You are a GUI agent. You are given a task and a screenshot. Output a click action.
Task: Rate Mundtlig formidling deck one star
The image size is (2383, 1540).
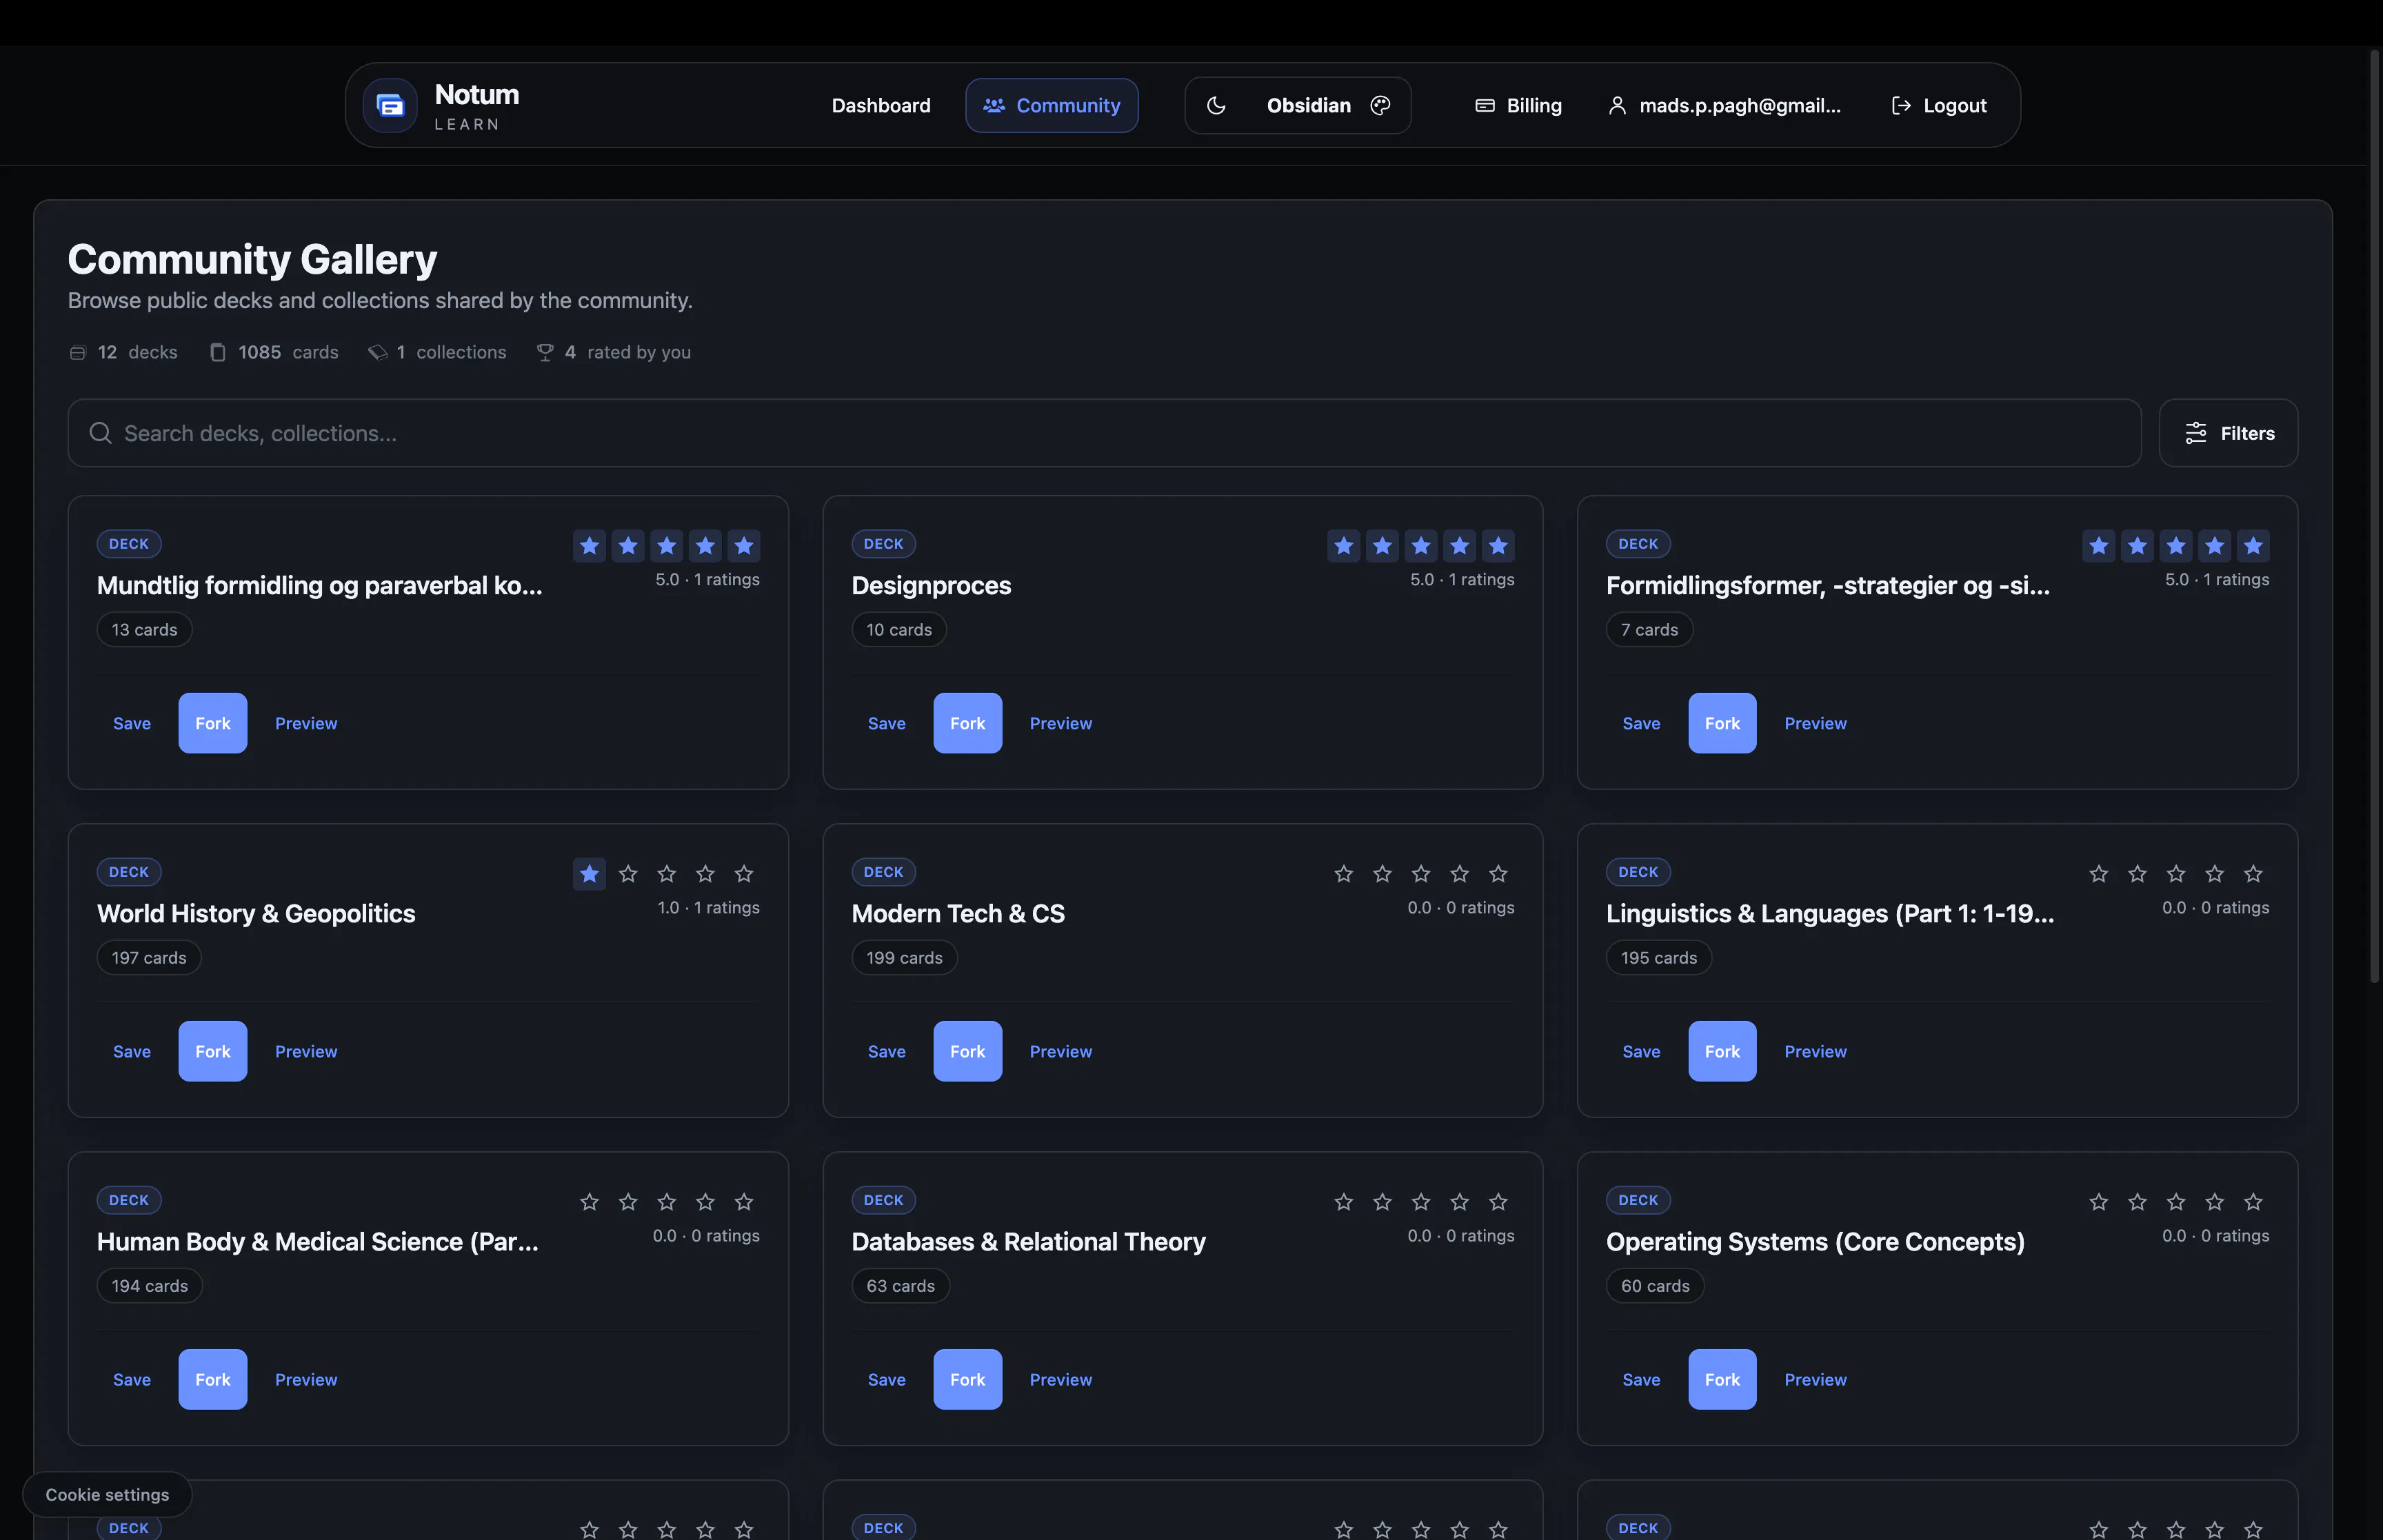[589, 546]
